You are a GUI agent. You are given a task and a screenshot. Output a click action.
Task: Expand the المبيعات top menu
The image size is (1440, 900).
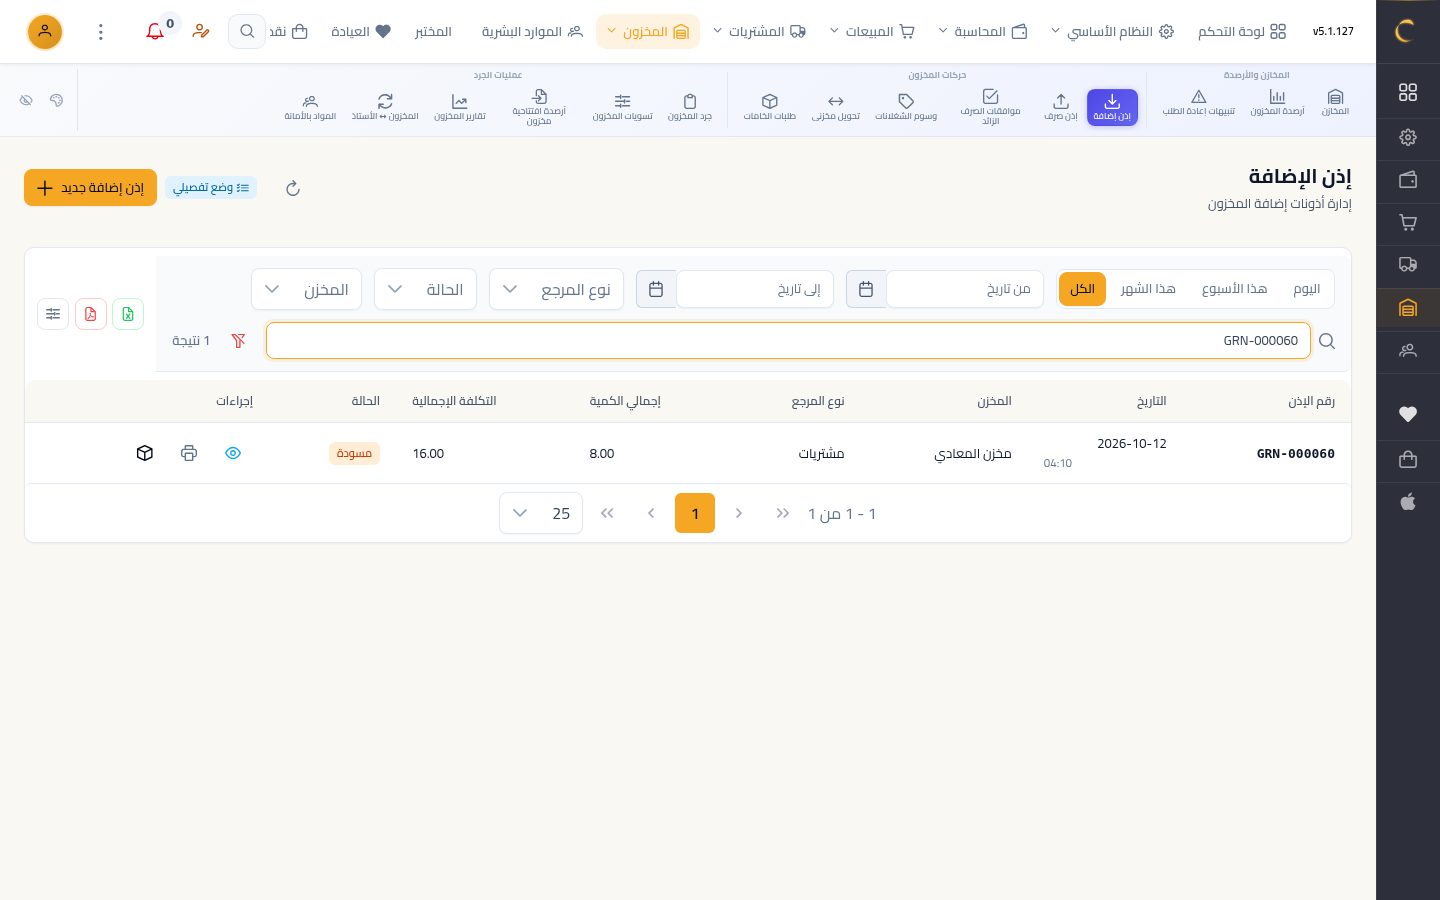coord(872,32)
